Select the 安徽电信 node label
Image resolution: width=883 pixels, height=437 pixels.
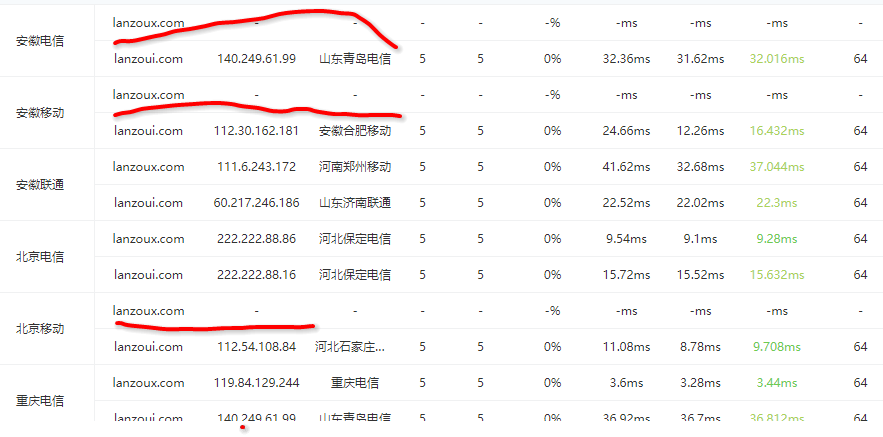(40, 41)
